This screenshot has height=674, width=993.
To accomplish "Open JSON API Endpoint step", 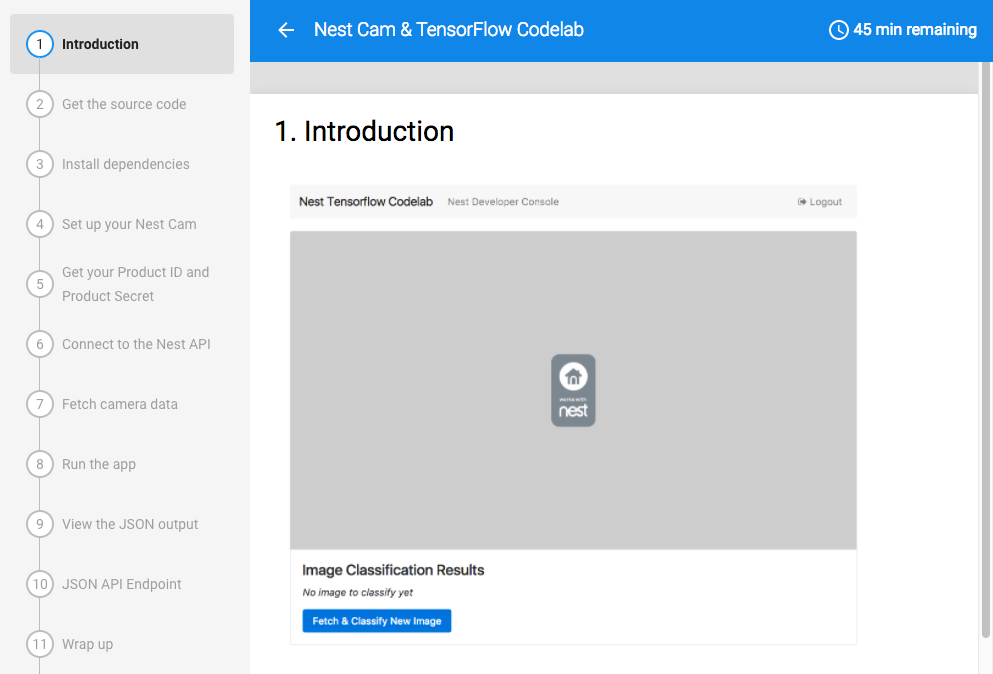I will 122,584.
